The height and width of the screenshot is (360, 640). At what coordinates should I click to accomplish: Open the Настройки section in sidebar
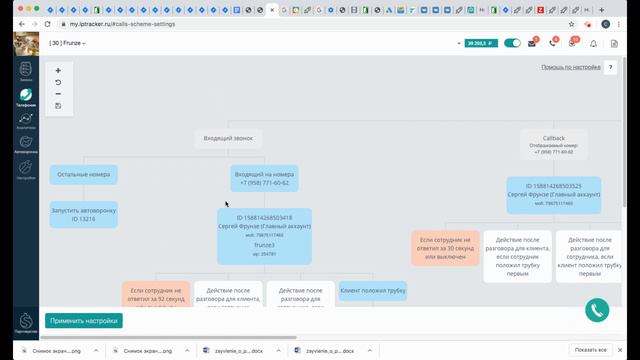(x=26, y=169)
